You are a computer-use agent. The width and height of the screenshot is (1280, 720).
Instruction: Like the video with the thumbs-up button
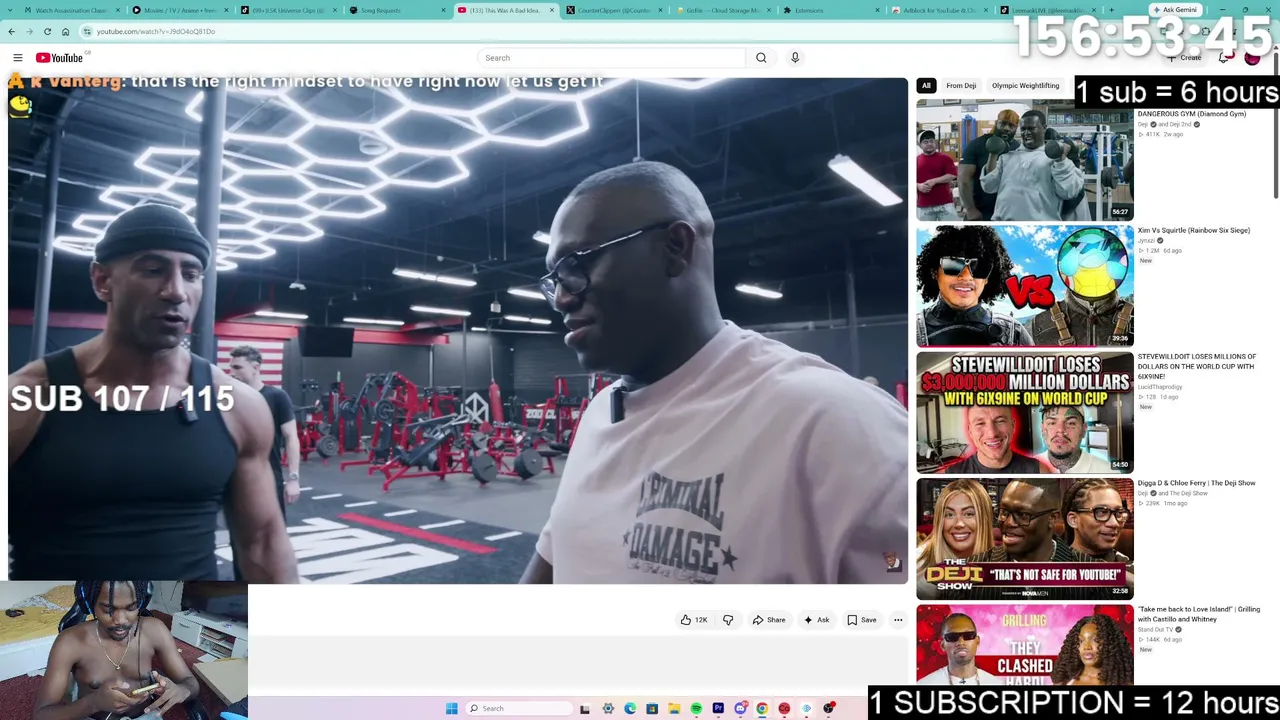coord(694,620)
